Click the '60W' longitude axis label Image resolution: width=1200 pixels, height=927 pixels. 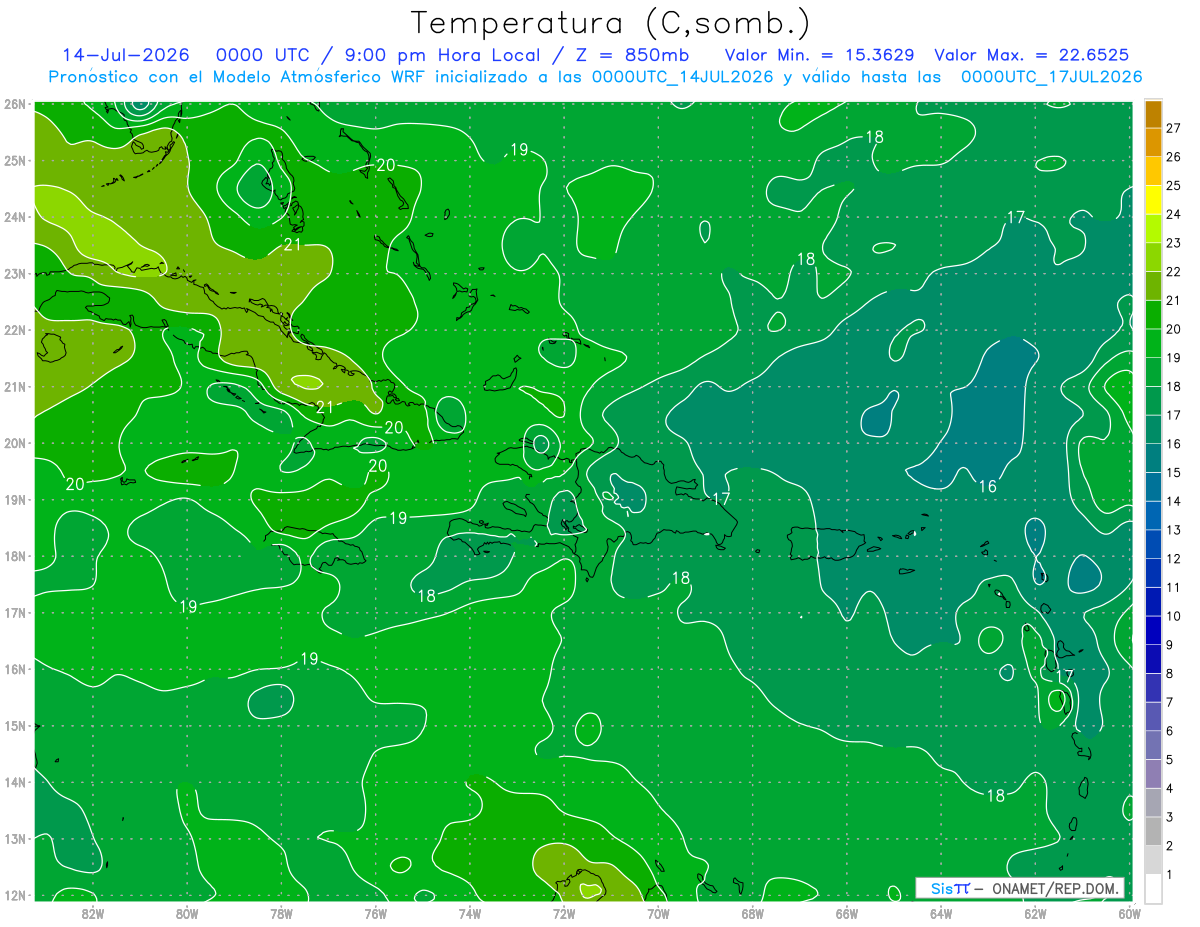[1129, 913]
